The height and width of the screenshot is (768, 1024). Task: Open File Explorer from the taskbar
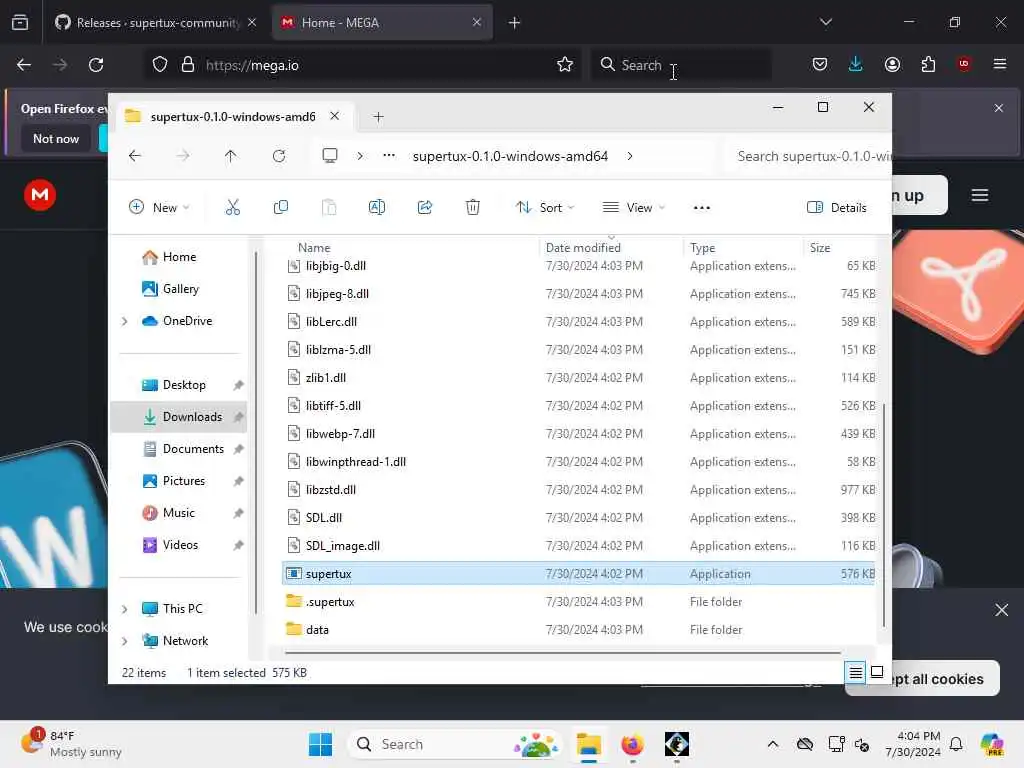(588, 744)
